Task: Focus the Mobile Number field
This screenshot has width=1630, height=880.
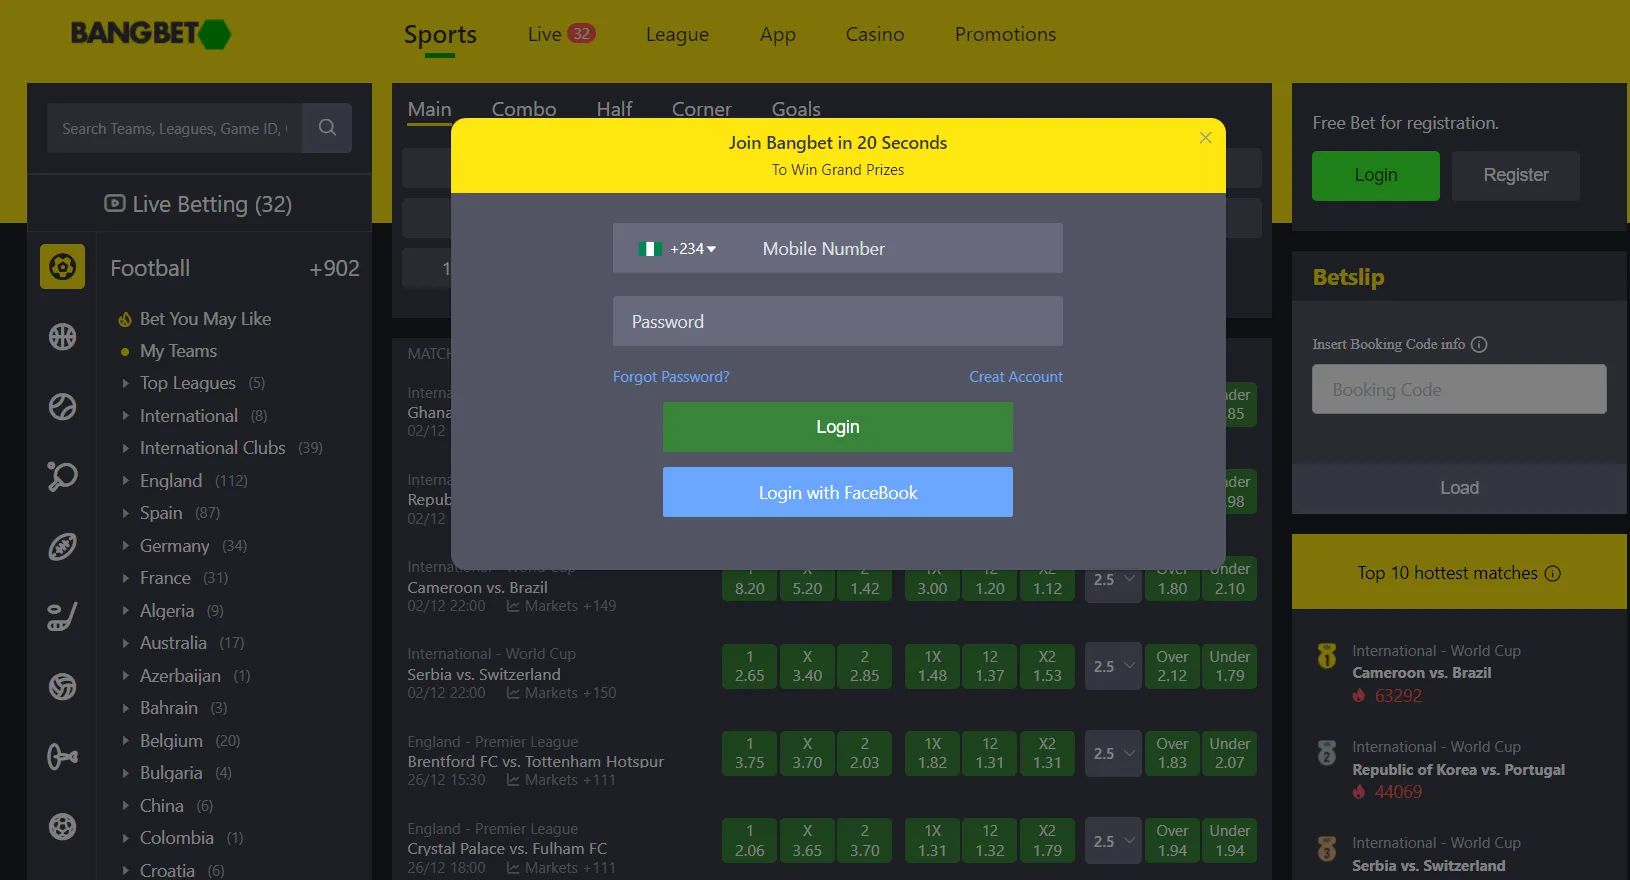Action: tap(900, 248)
